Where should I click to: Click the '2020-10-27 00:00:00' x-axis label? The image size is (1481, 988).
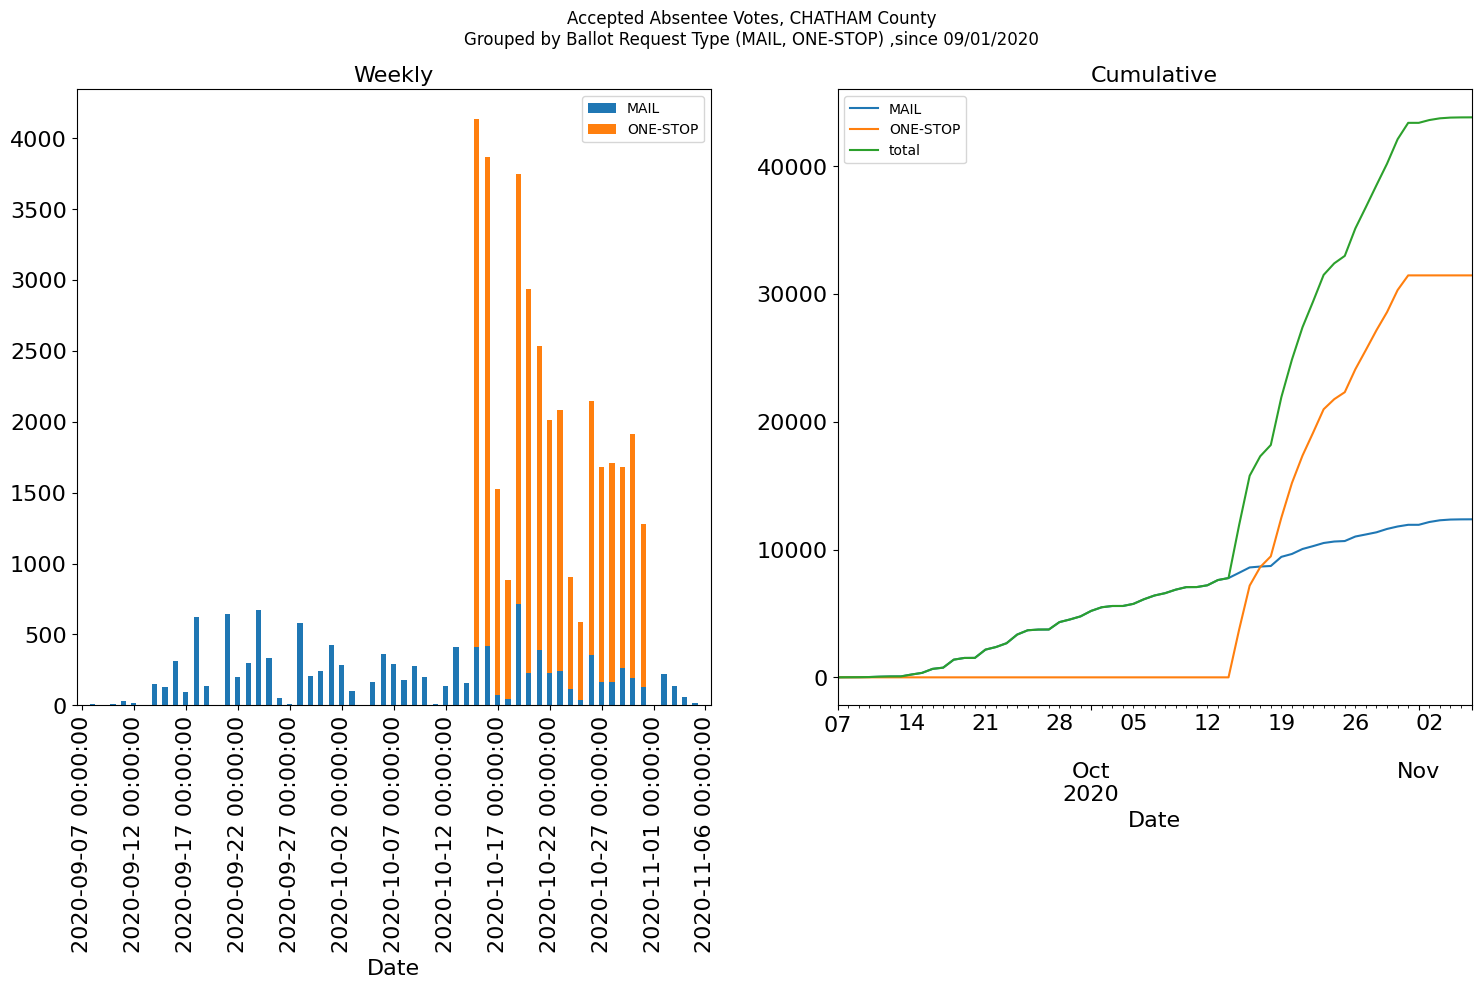point(600,833)
